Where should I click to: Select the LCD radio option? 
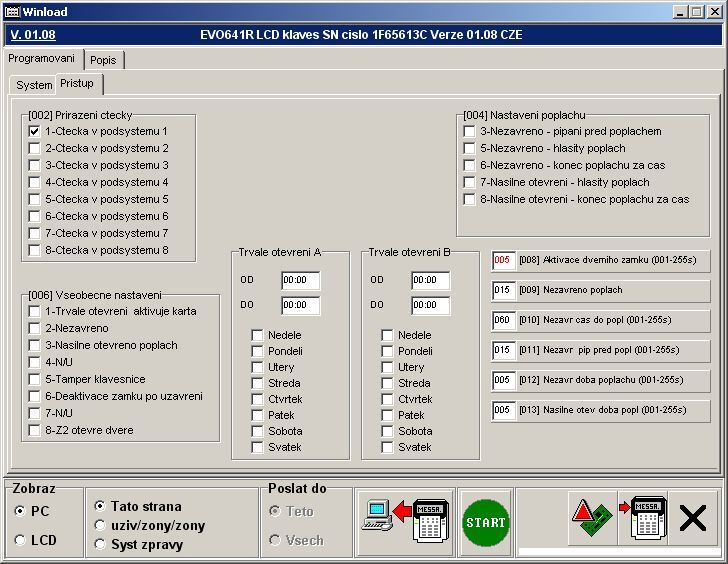click(x=20, y=540)
